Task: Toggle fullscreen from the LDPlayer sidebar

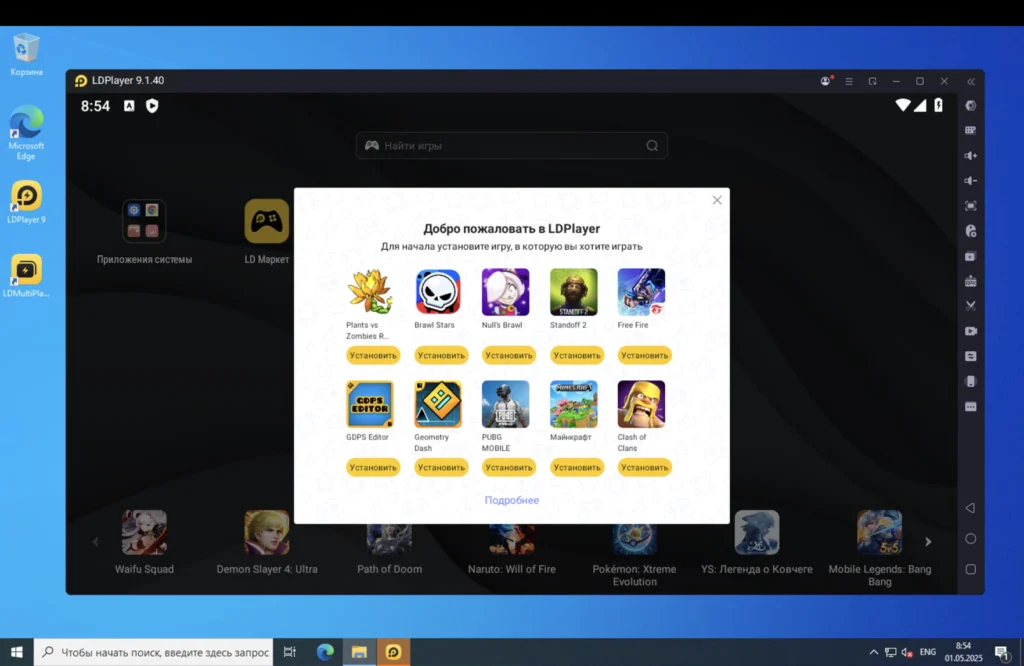Action: [970, 206]
